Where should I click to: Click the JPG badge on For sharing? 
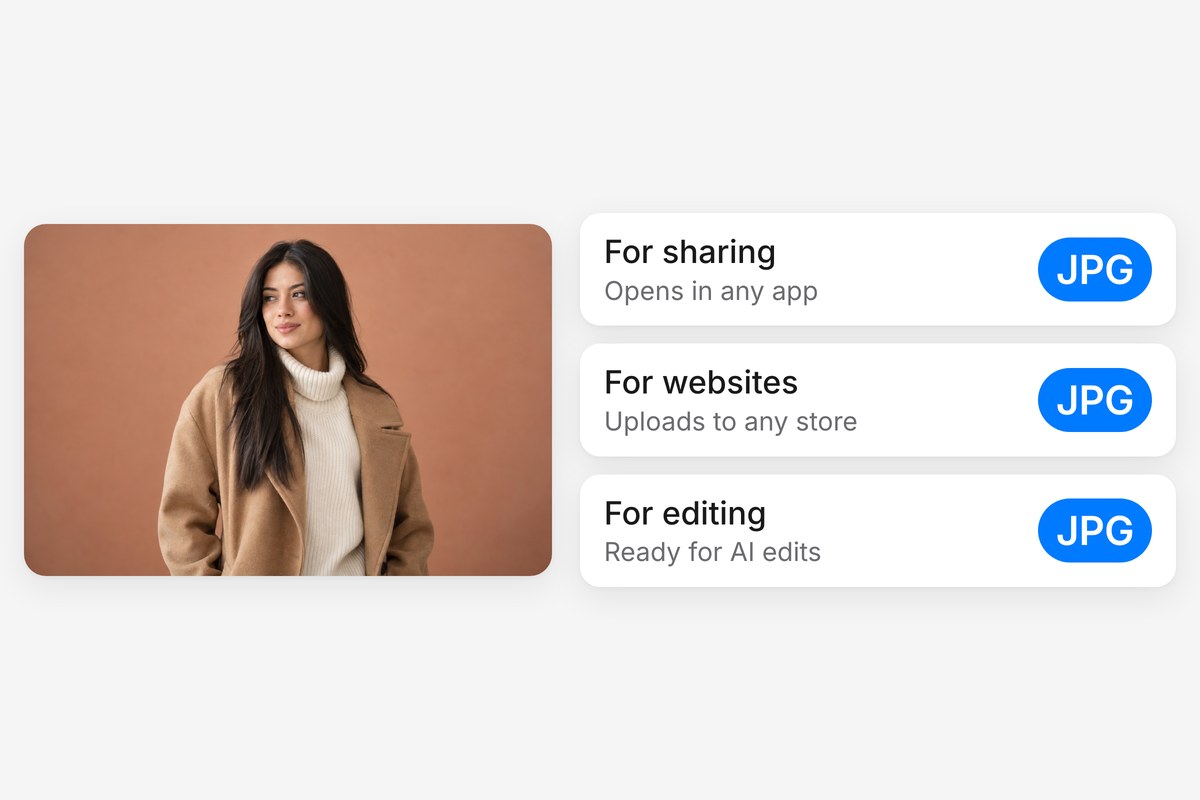point(1095,269)
